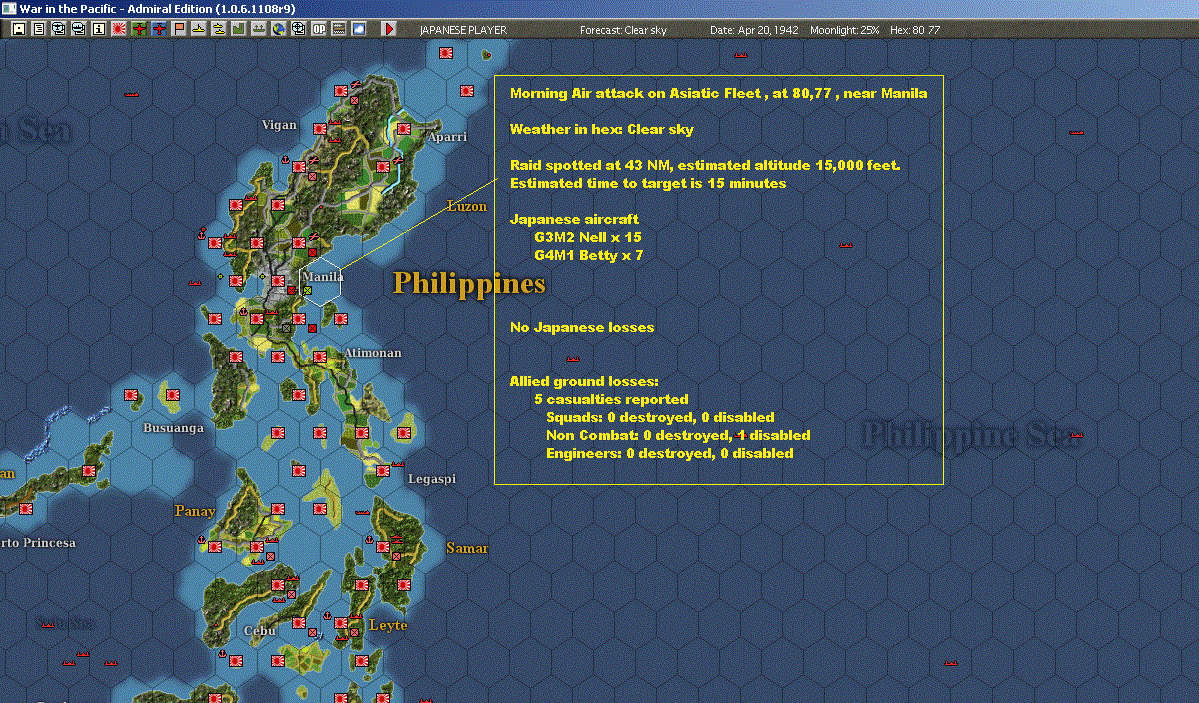Click the single yellow ship toolbar icon
This screenshot has width=1199, height=703.
click(x=199, y=29)
